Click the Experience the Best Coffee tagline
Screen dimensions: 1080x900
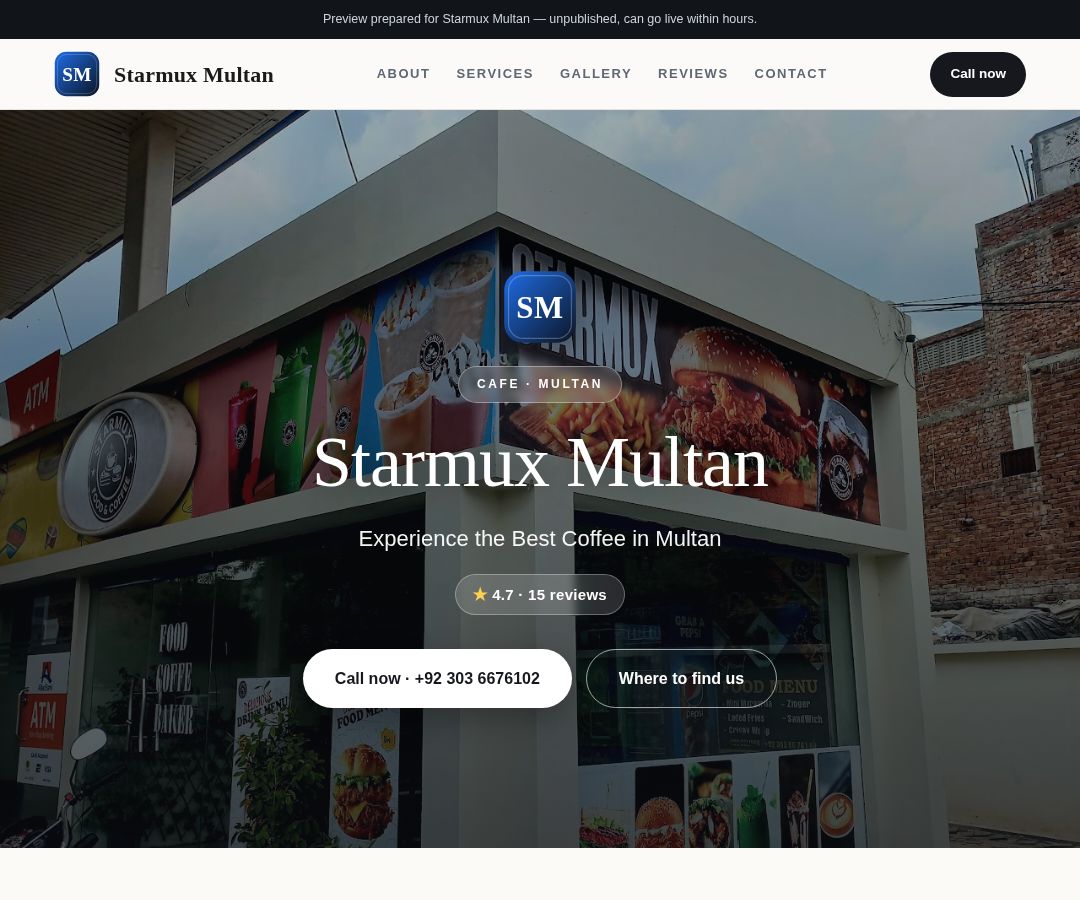(x=539, y=538)
